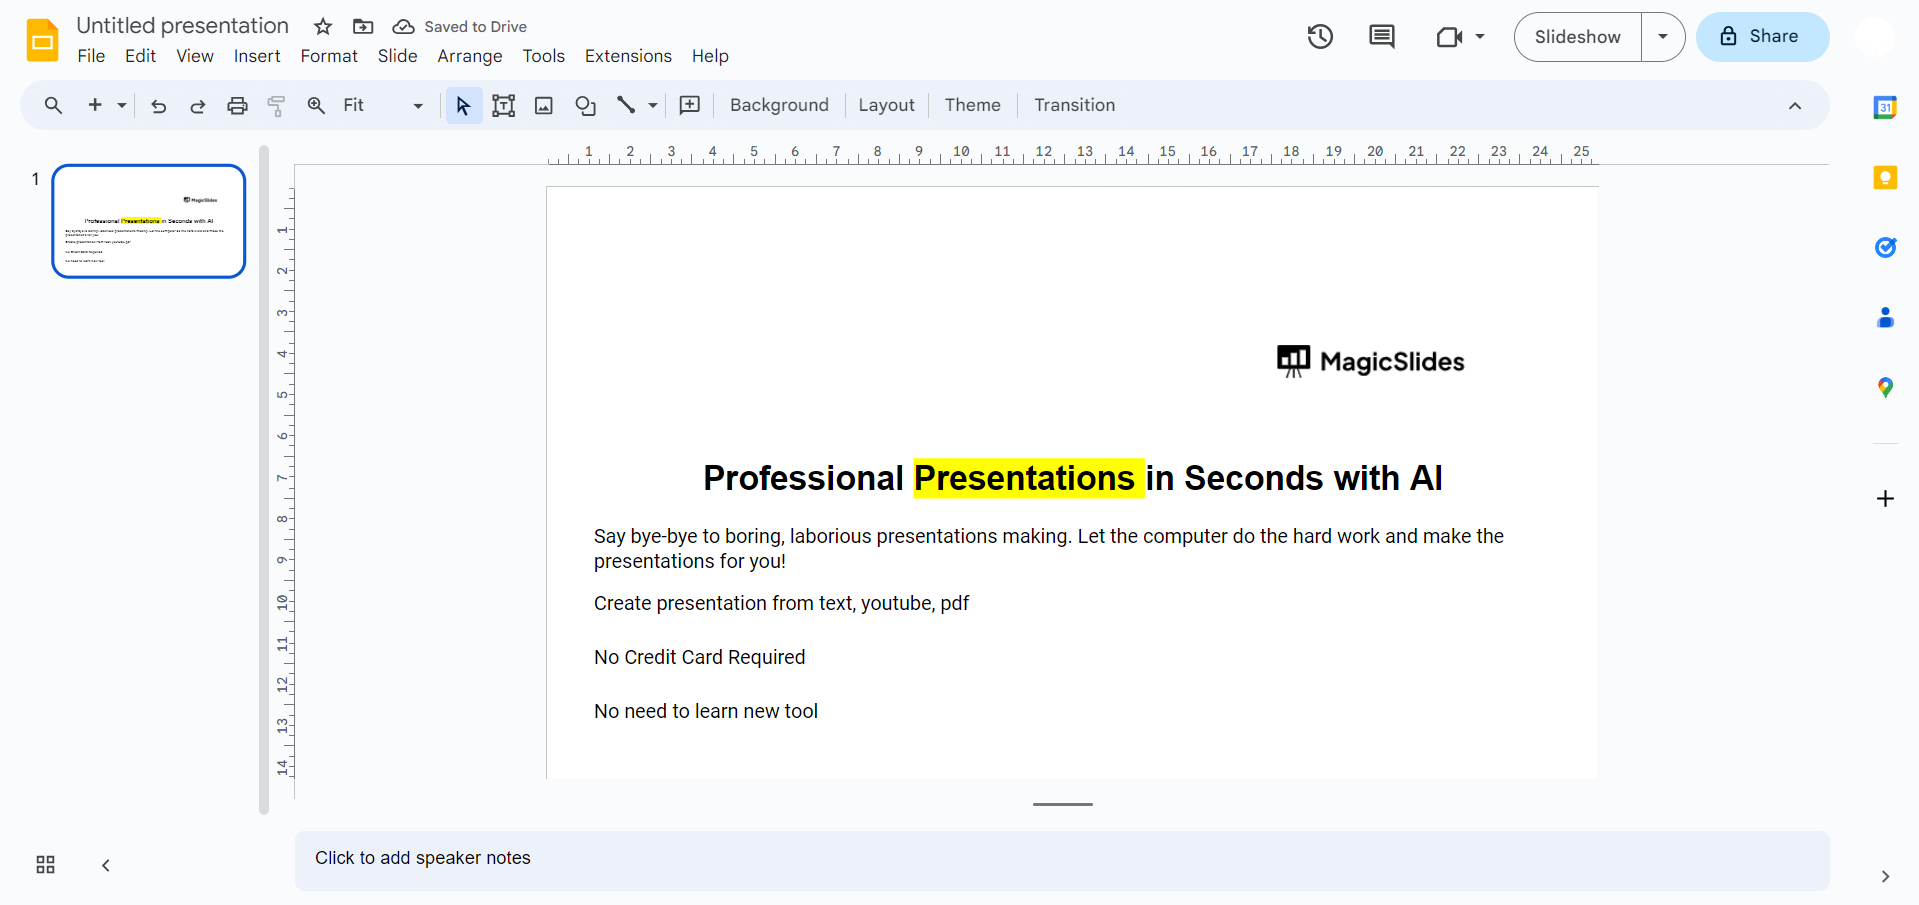The height and width of the screenshot is (905, 1919).
Task: Open version history clock icon
Action: [1320, 37]
